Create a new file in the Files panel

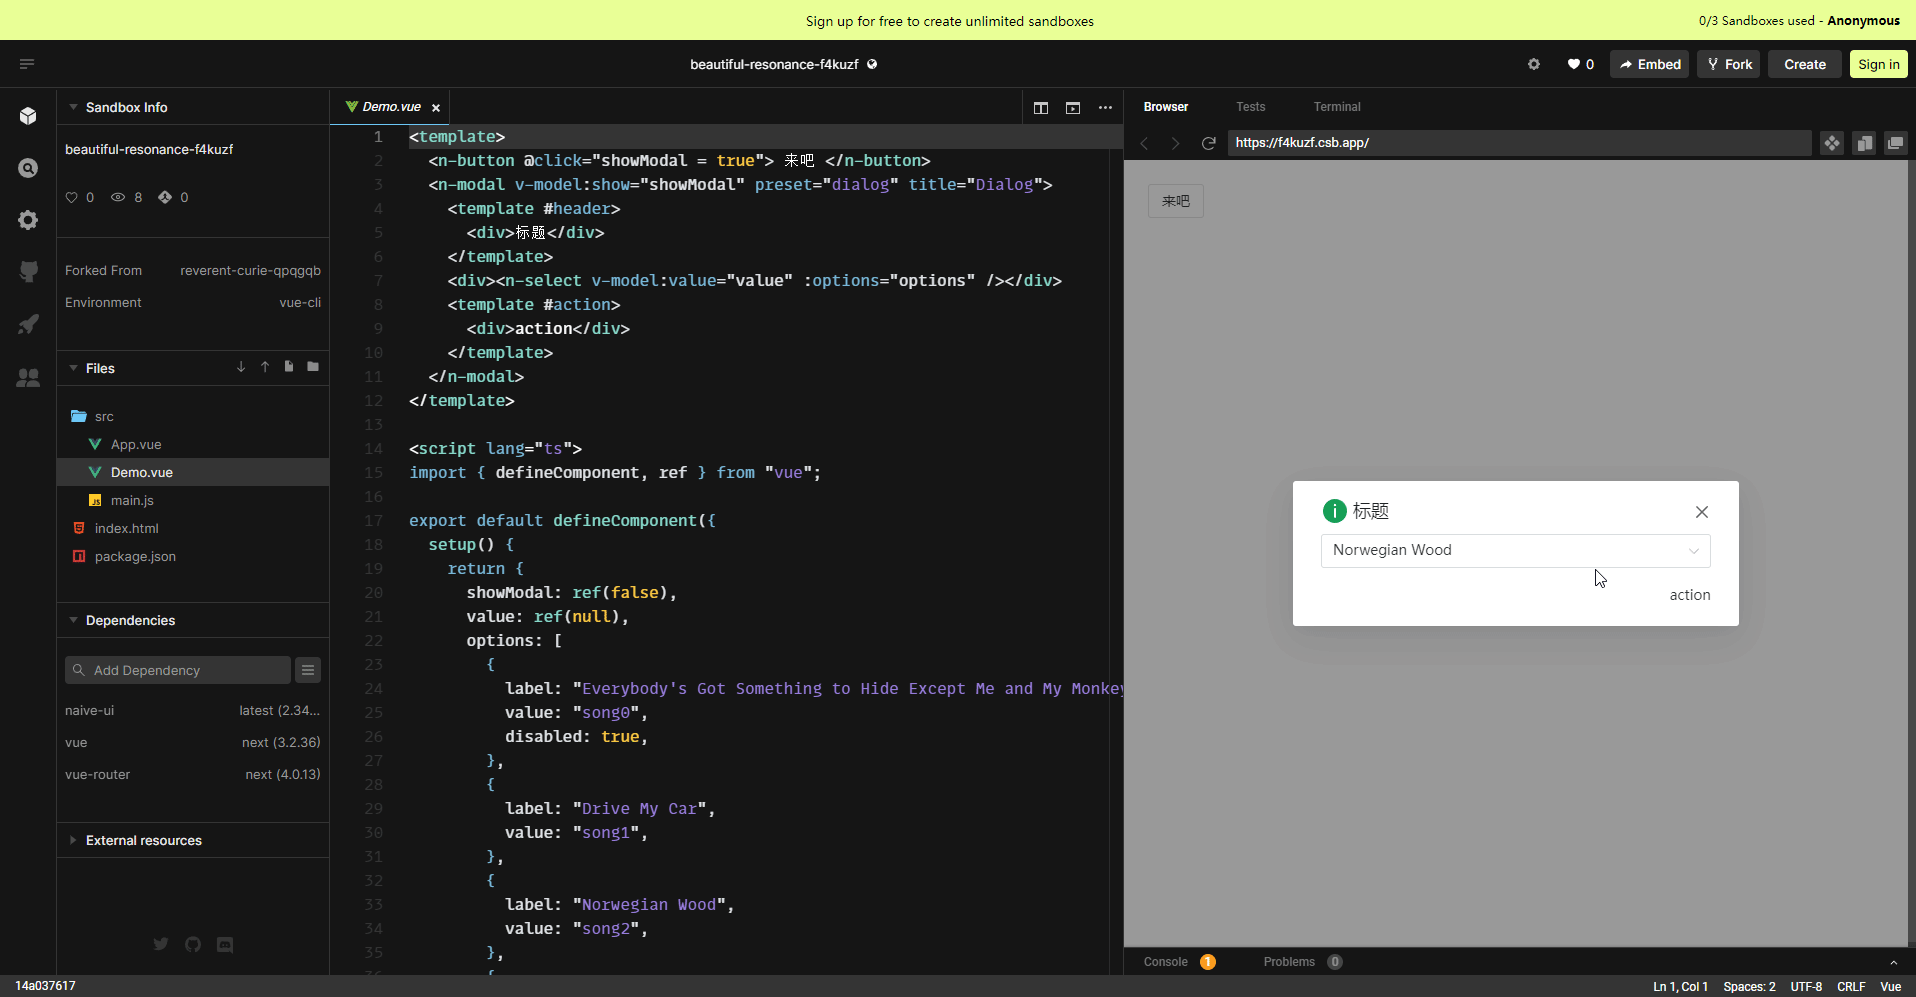[288, 367]
